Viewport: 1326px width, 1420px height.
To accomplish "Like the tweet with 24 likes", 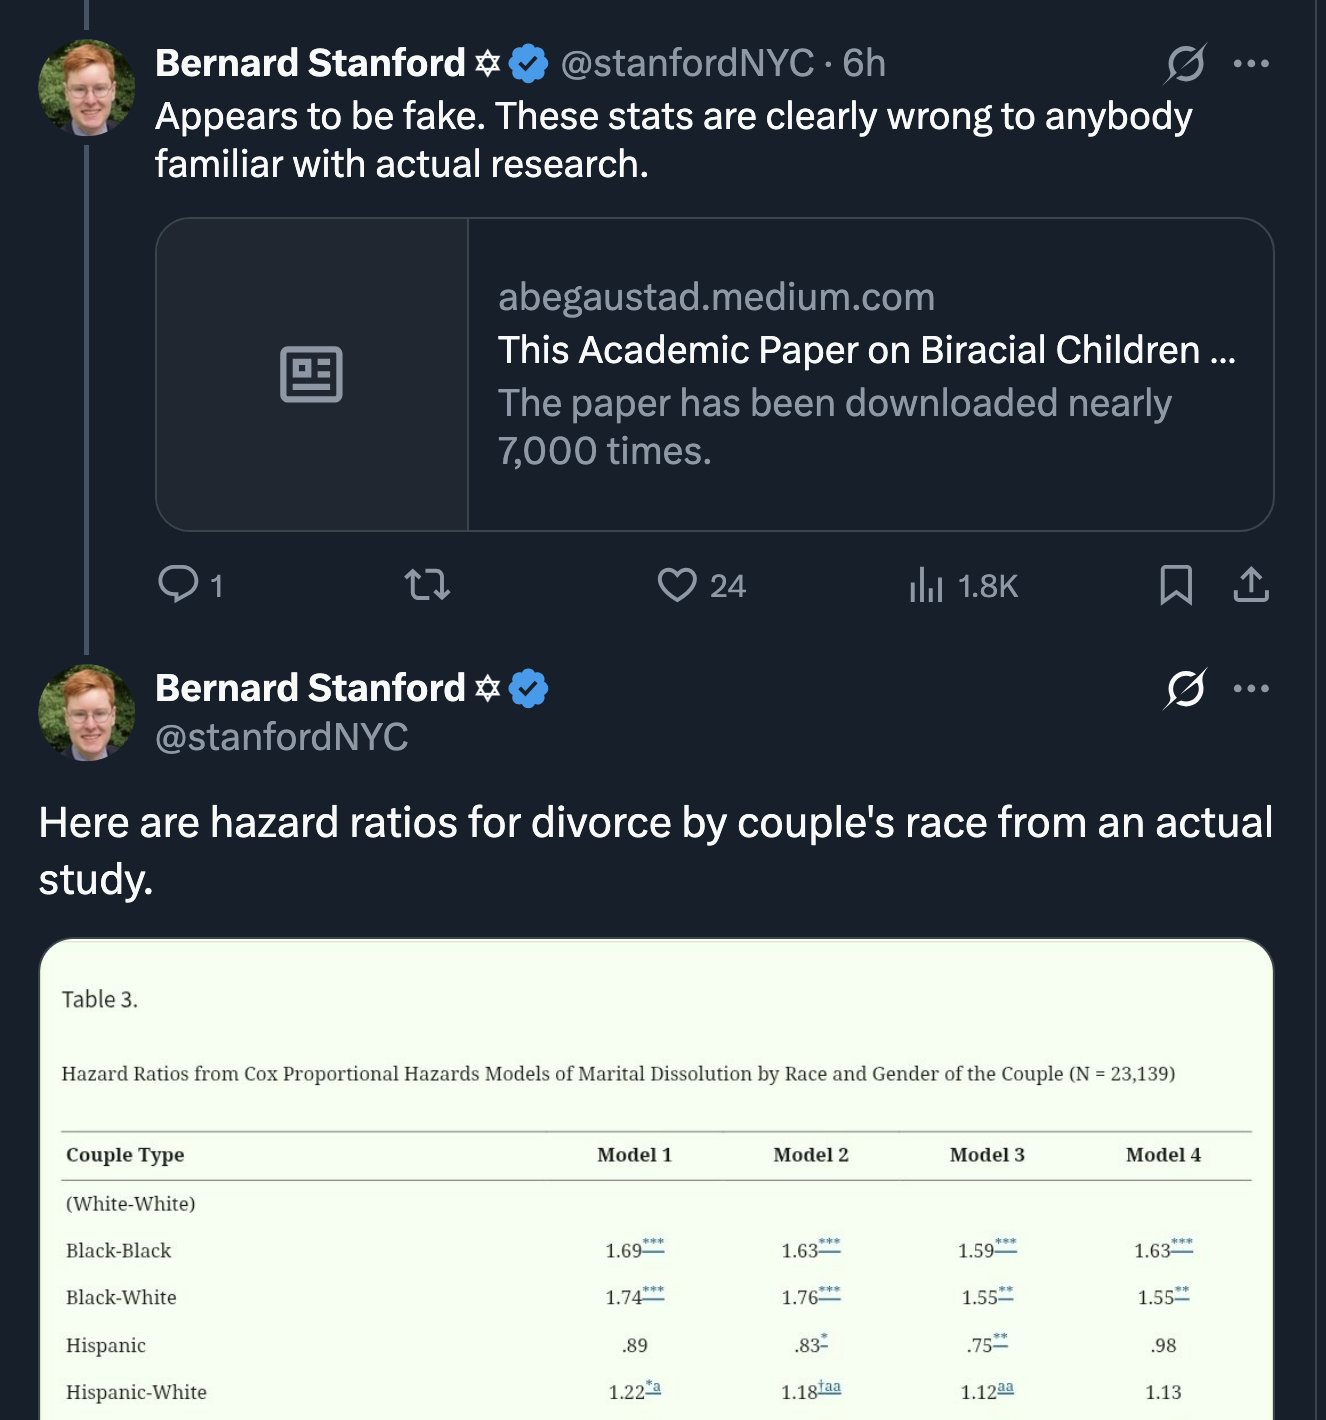I will 677,584.
